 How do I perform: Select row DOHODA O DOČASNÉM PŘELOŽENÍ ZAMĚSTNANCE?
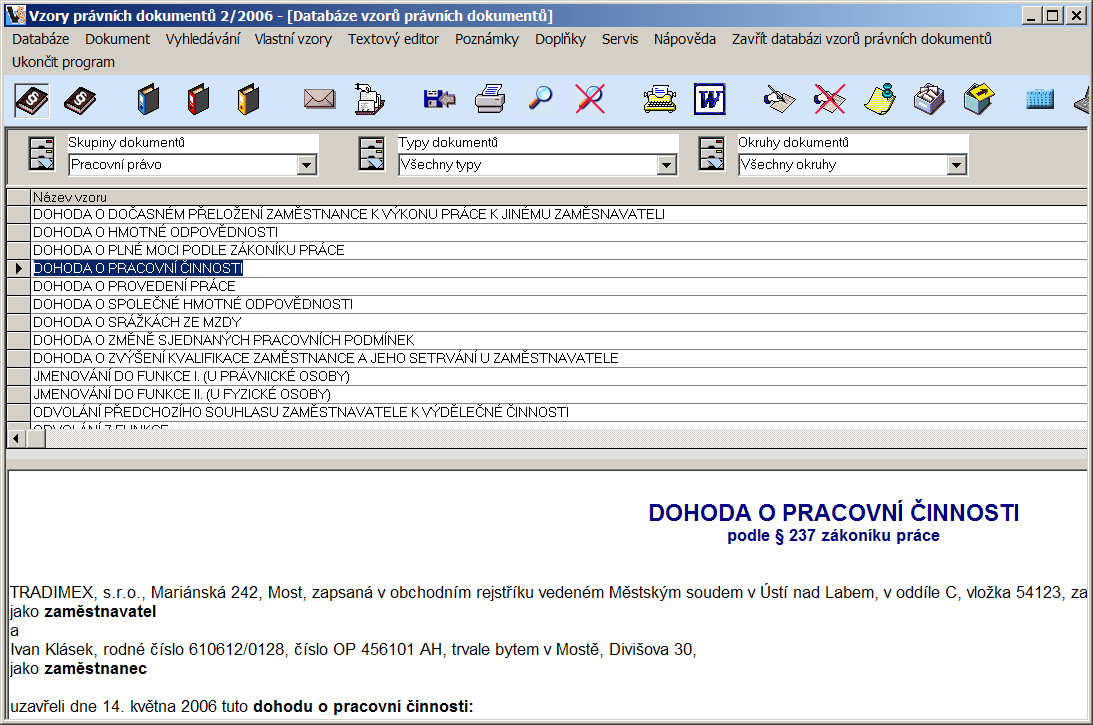558,214
